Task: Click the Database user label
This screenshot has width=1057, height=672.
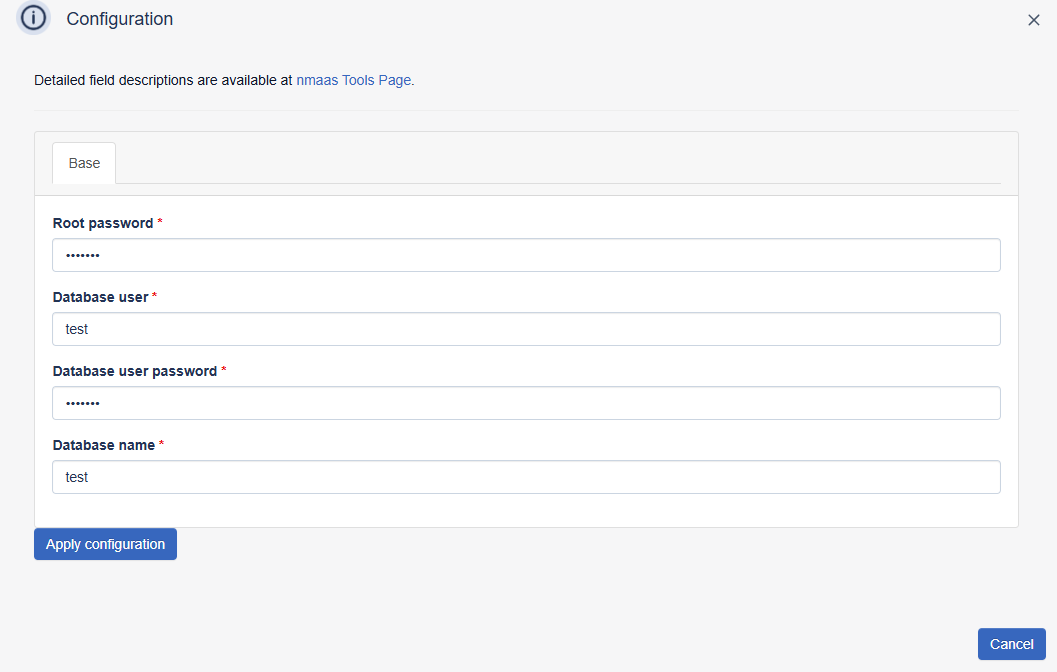Action: pyautogui.click(x=98, y=297)
